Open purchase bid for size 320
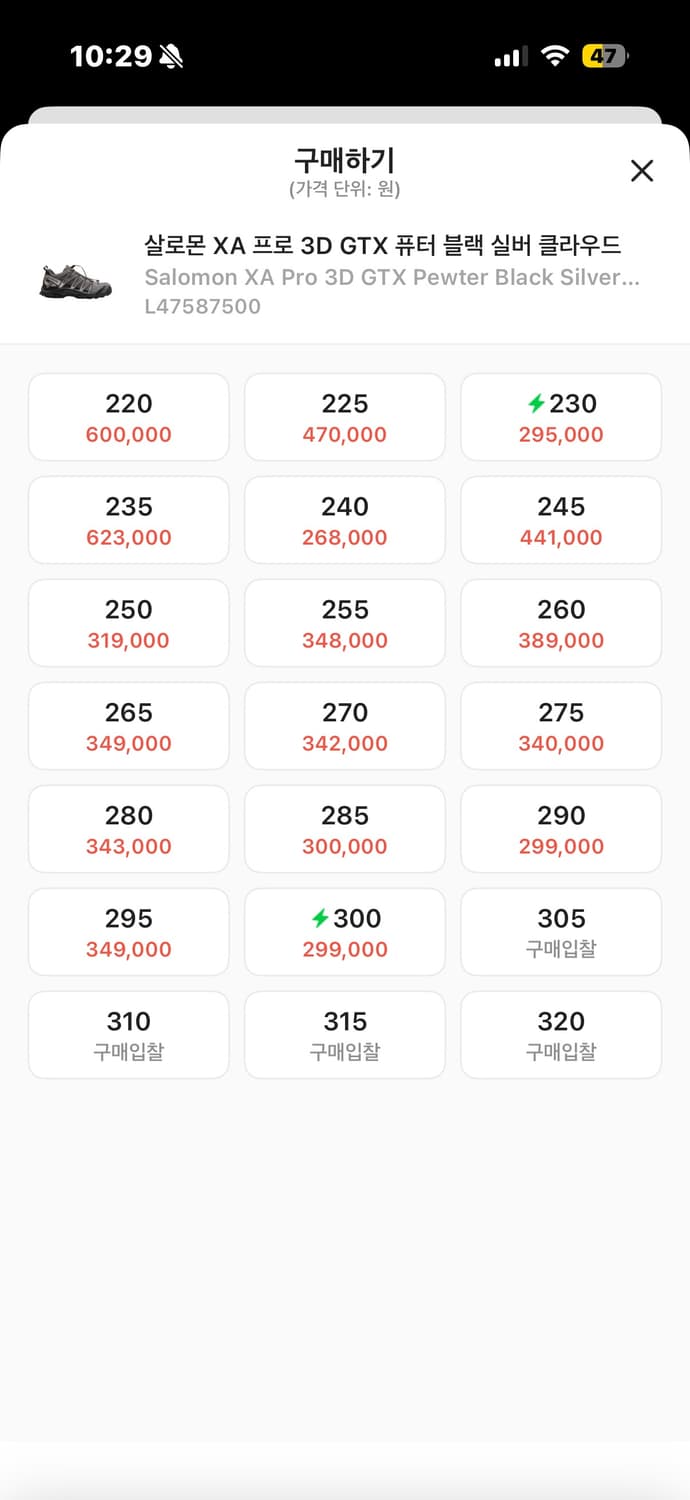Viewport: 690px width, 1500px height. tap(561, 1035)
